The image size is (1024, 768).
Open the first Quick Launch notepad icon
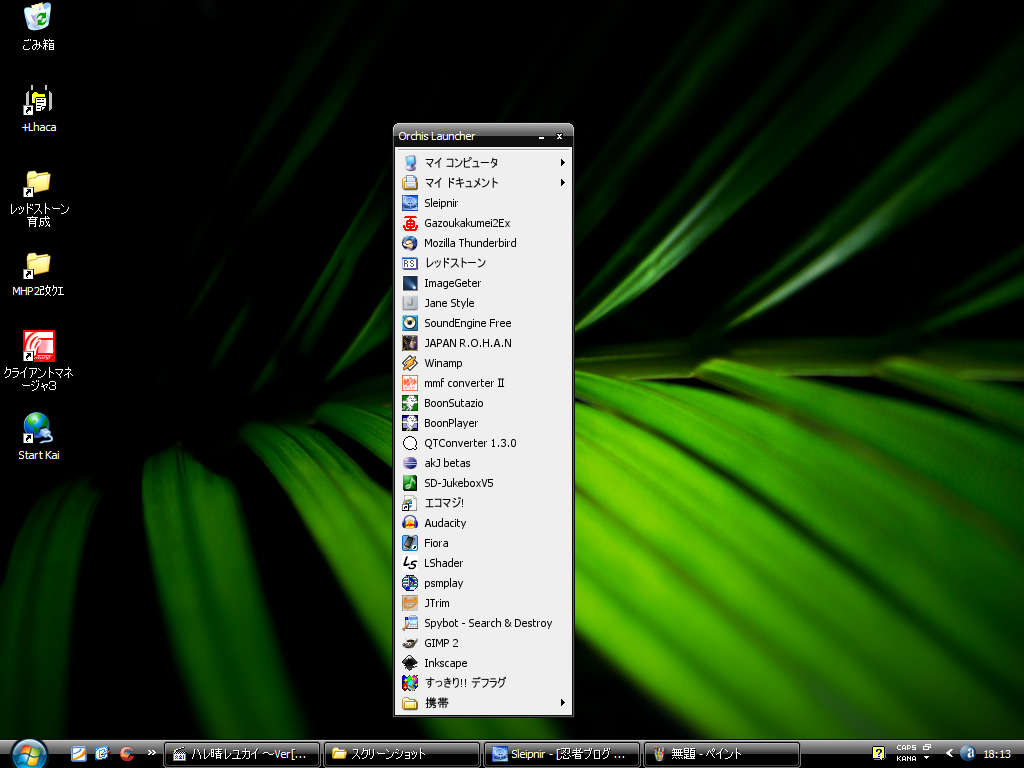click(78, 754)
